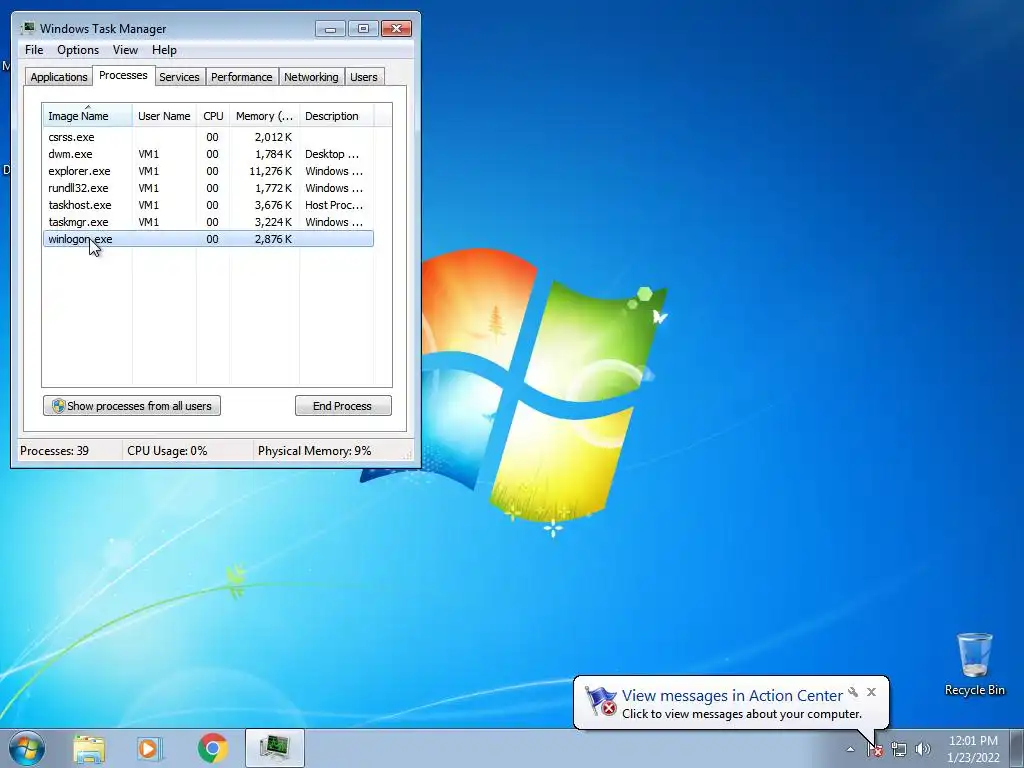Switch to the Users tab
The image size is (1024, 768).
(364, 77)
